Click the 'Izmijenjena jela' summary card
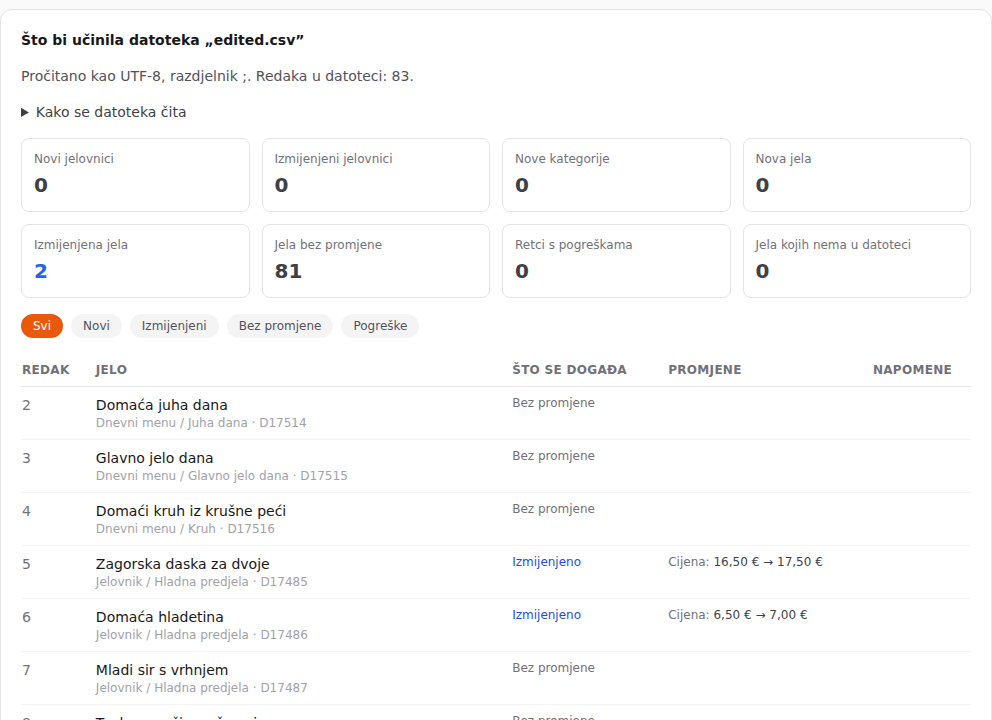Image resolution: width=992 pixels, height=720 pixels. tap(135, 261)
